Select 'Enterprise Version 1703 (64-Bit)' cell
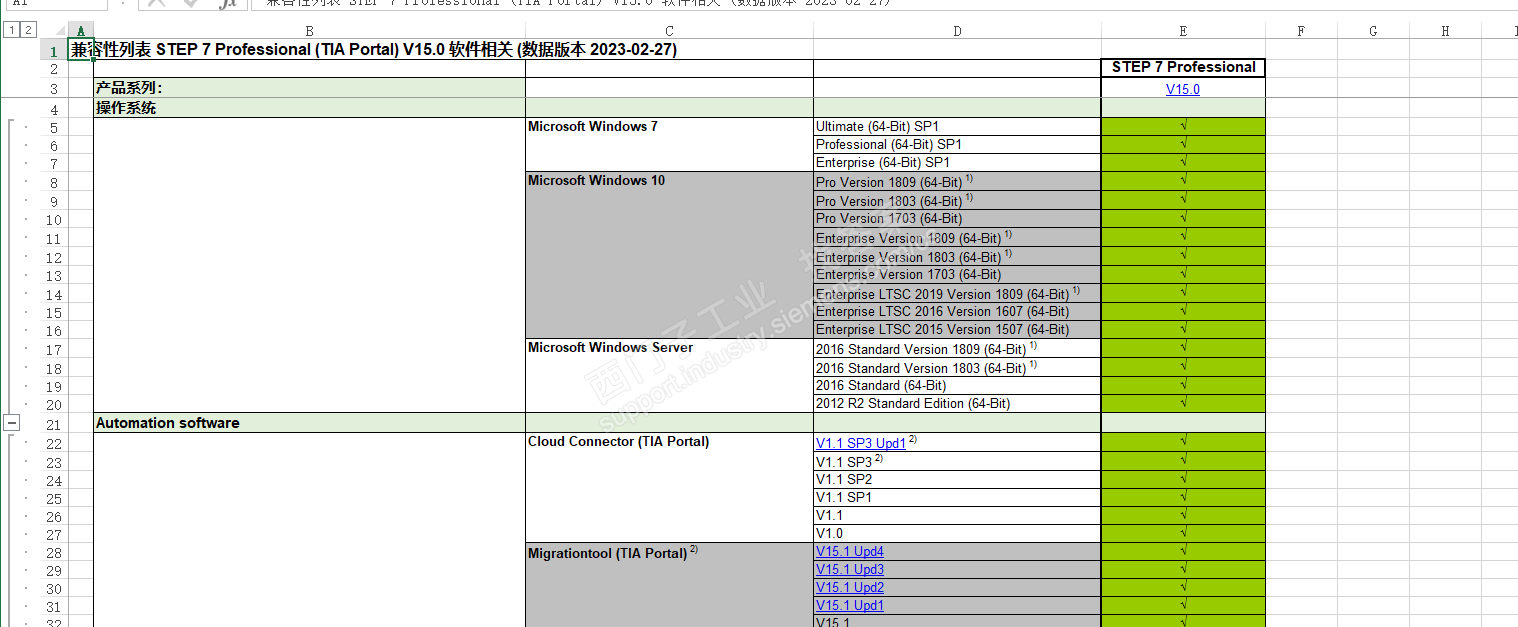Screen dimensions: 1518x627 (x=957, y=275)
